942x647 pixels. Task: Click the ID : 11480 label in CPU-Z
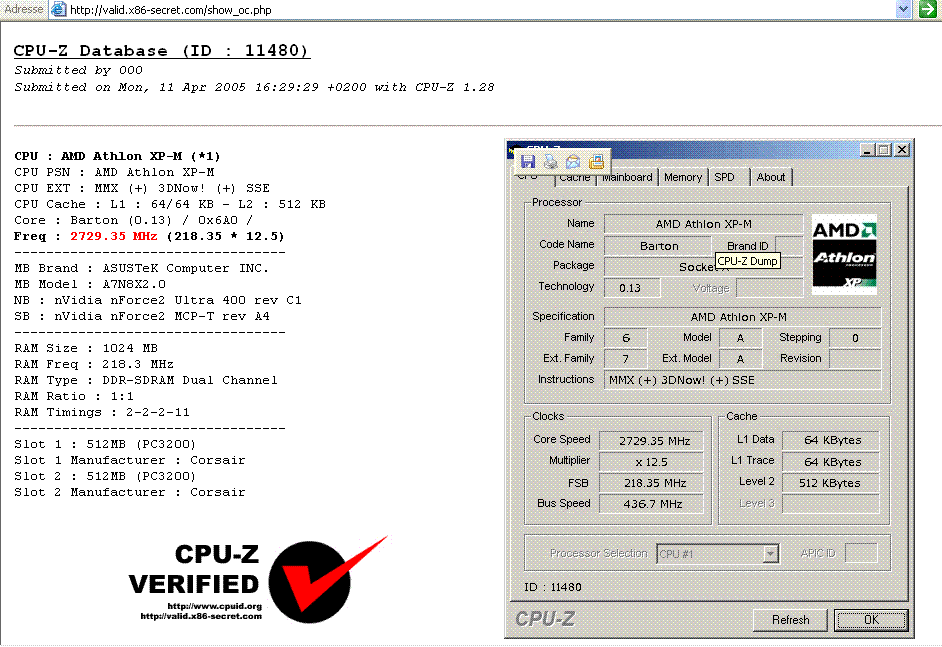(x=553, y=587)
